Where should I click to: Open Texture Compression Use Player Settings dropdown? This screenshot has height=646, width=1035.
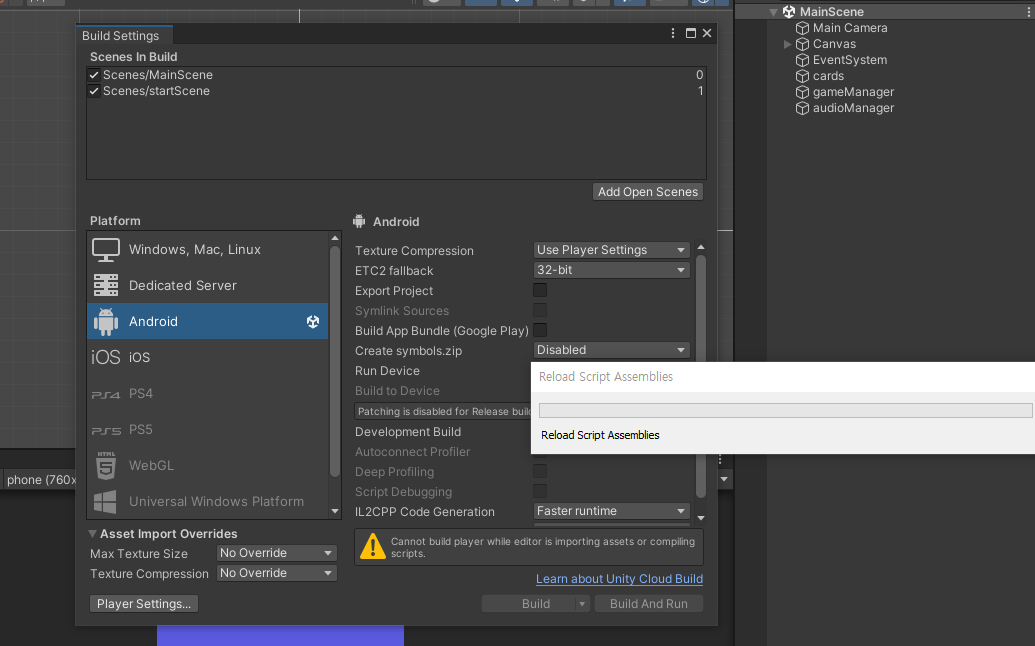pyautogui.click(x=611, y=250)
